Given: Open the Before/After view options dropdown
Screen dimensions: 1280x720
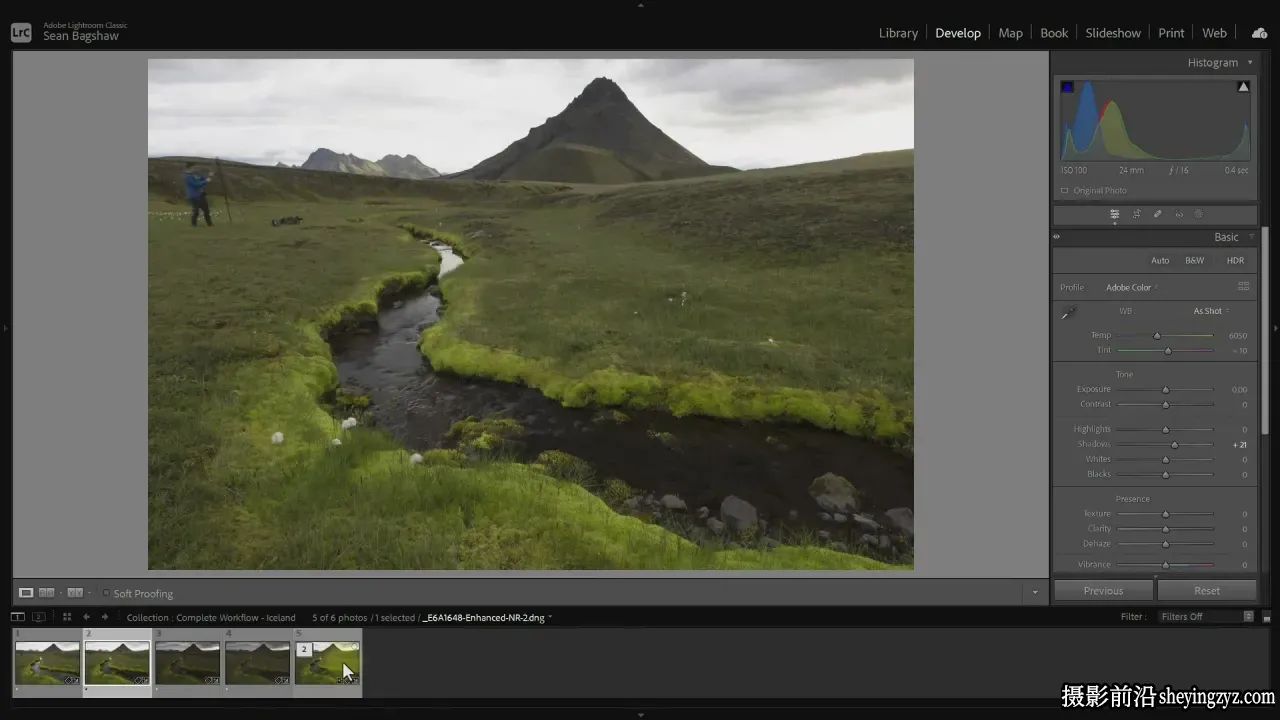Looking at the screenshot, I should point(90,593).
